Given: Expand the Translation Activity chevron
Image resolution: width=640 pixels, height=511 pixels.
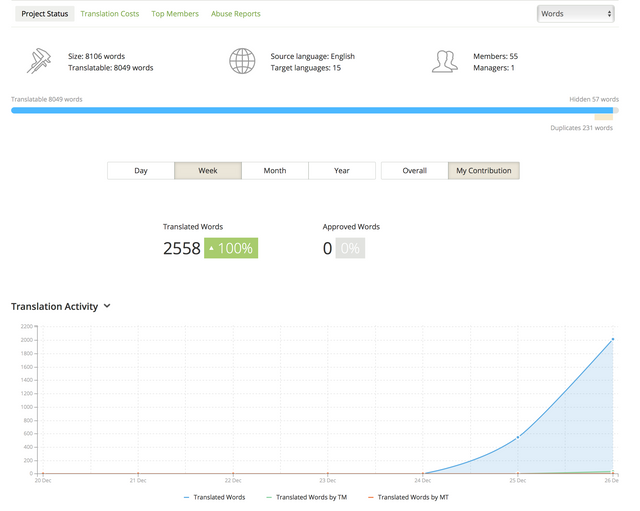Looking at the screenshot, I should pos(107,306).
